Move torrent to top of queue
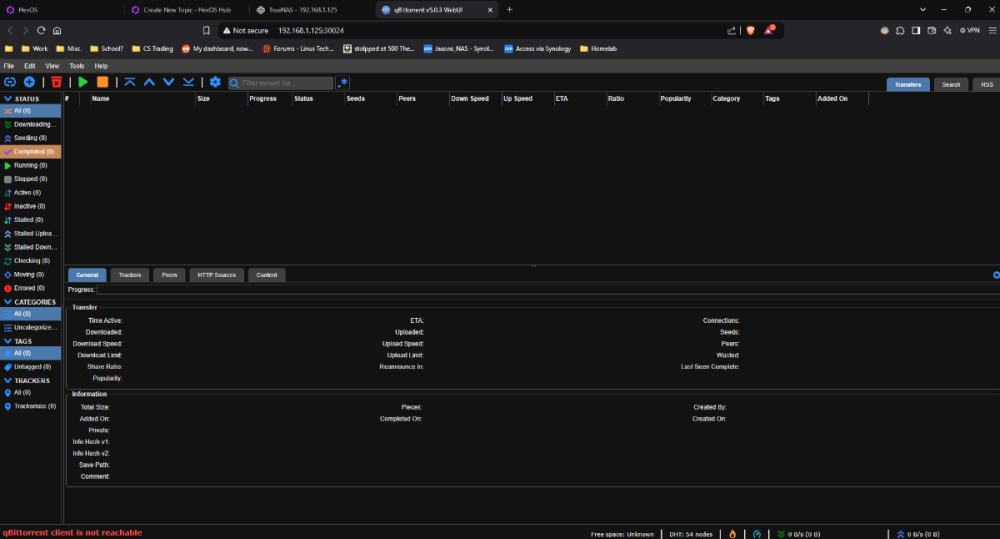Screen dimensions: 1000x539 129,82
